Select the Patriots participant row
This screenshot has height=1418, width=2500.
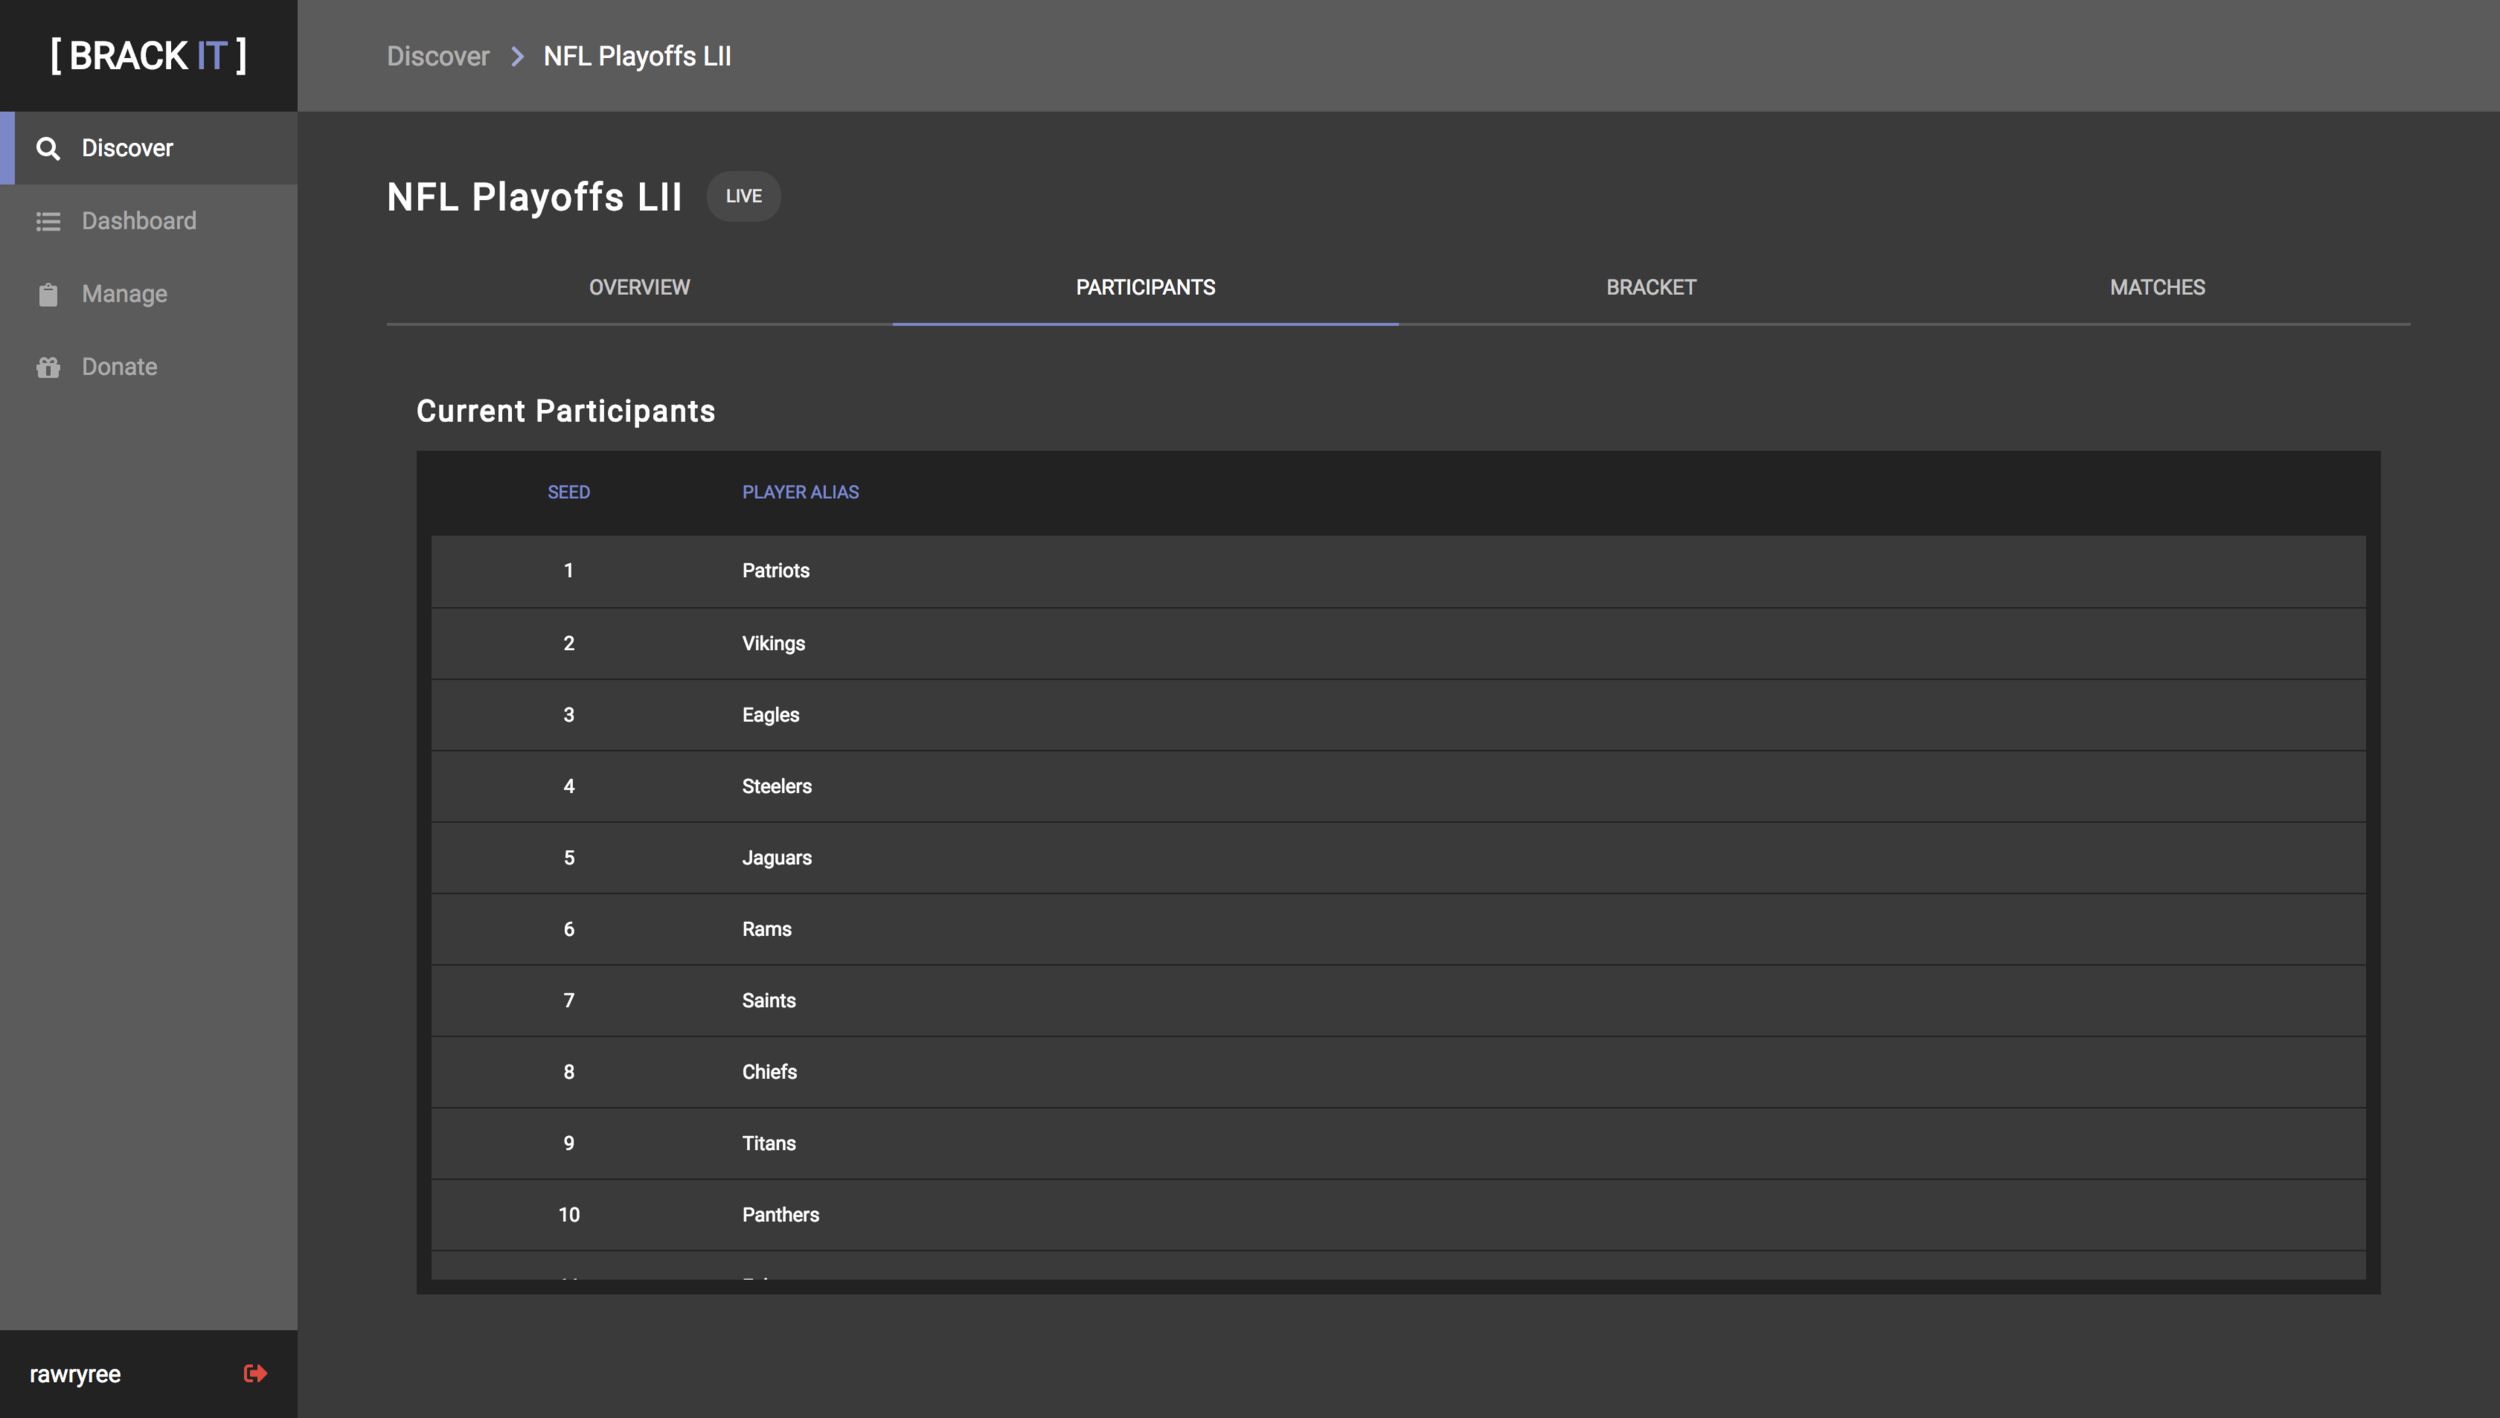click(x=776, y=571)
